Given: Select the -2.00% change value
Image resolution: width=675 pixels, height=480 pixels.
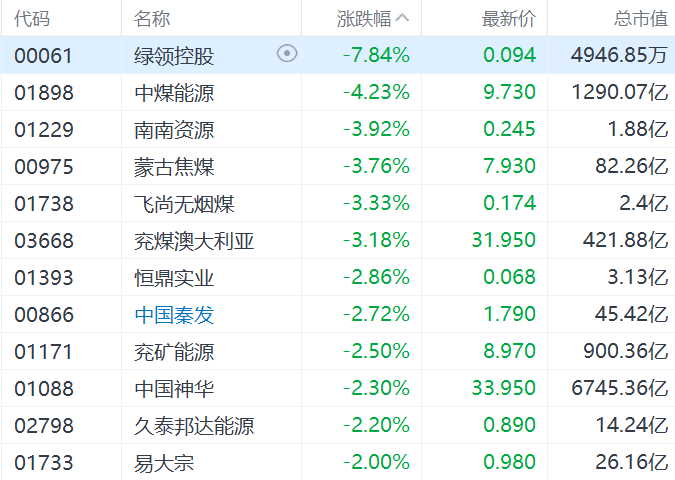Looking at the screenshot, I should [x=376, y=462].
